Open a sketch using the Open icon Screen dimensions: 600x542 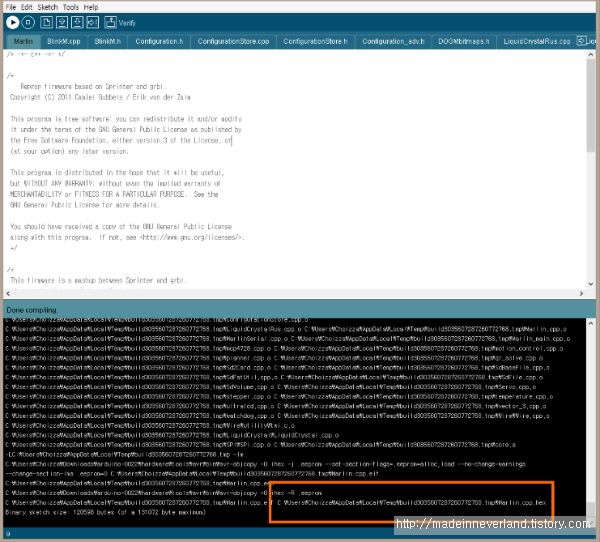pyautogui.click(x=62, y=23)
